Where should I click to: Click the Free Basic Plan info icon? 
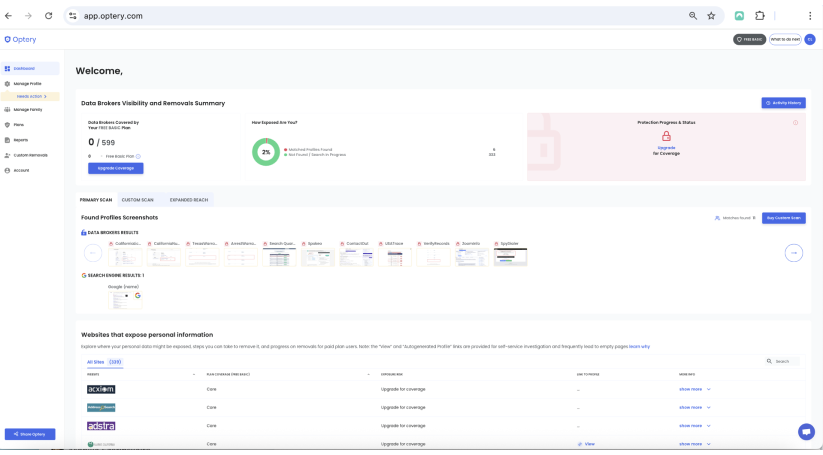coord(138,156)
